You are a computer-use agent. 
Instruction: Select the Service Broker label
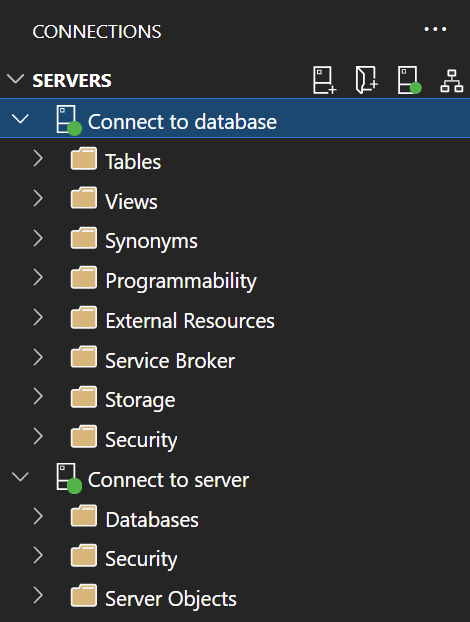170,361
